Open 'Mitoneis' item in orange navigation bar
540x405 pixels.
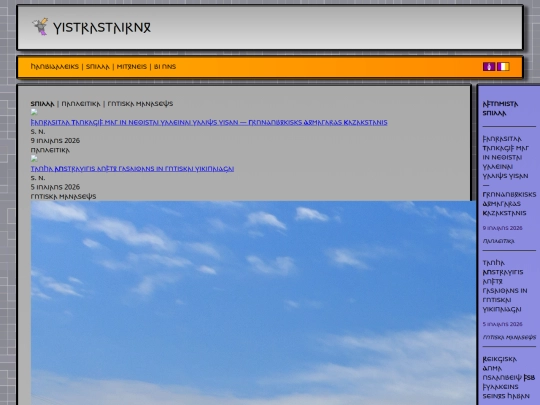(132, 67)
